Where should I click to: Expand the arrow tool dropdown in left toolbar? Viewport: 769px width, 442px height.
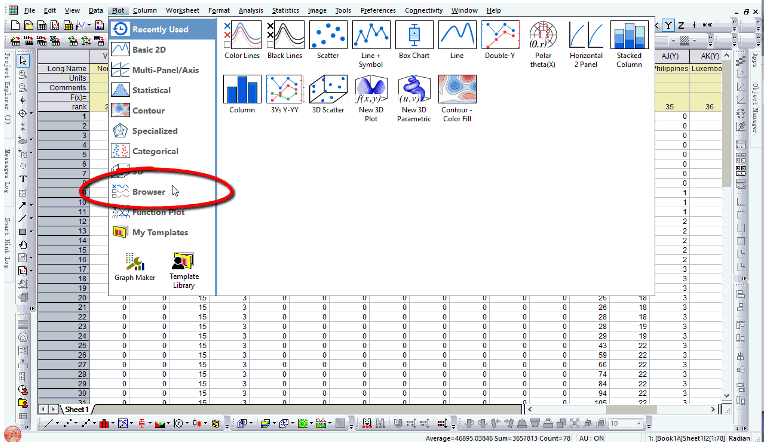click(x=31, y=206)
